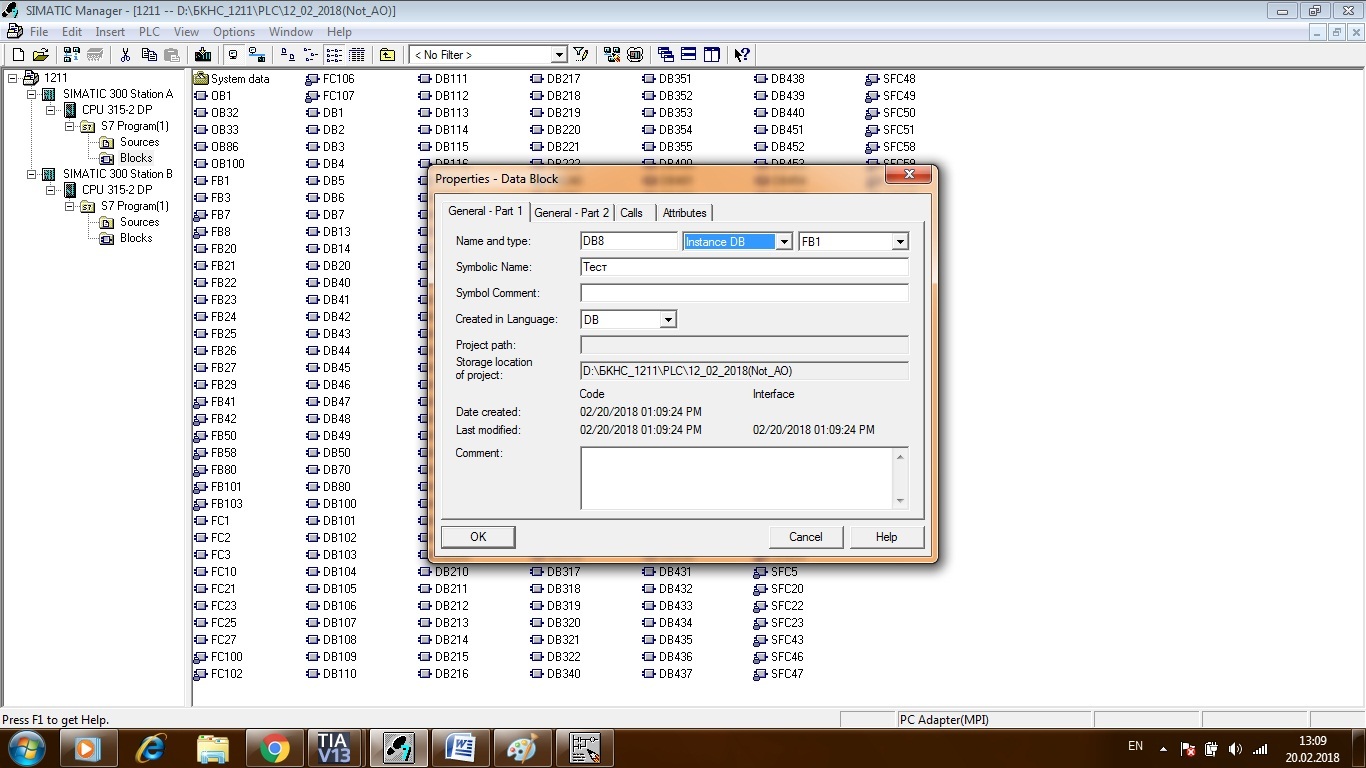Viewport: 1366px width, 768px height.
Task: Click the Tile Horizontally icon
Action: pyautogui.click(x=689, y=55)
